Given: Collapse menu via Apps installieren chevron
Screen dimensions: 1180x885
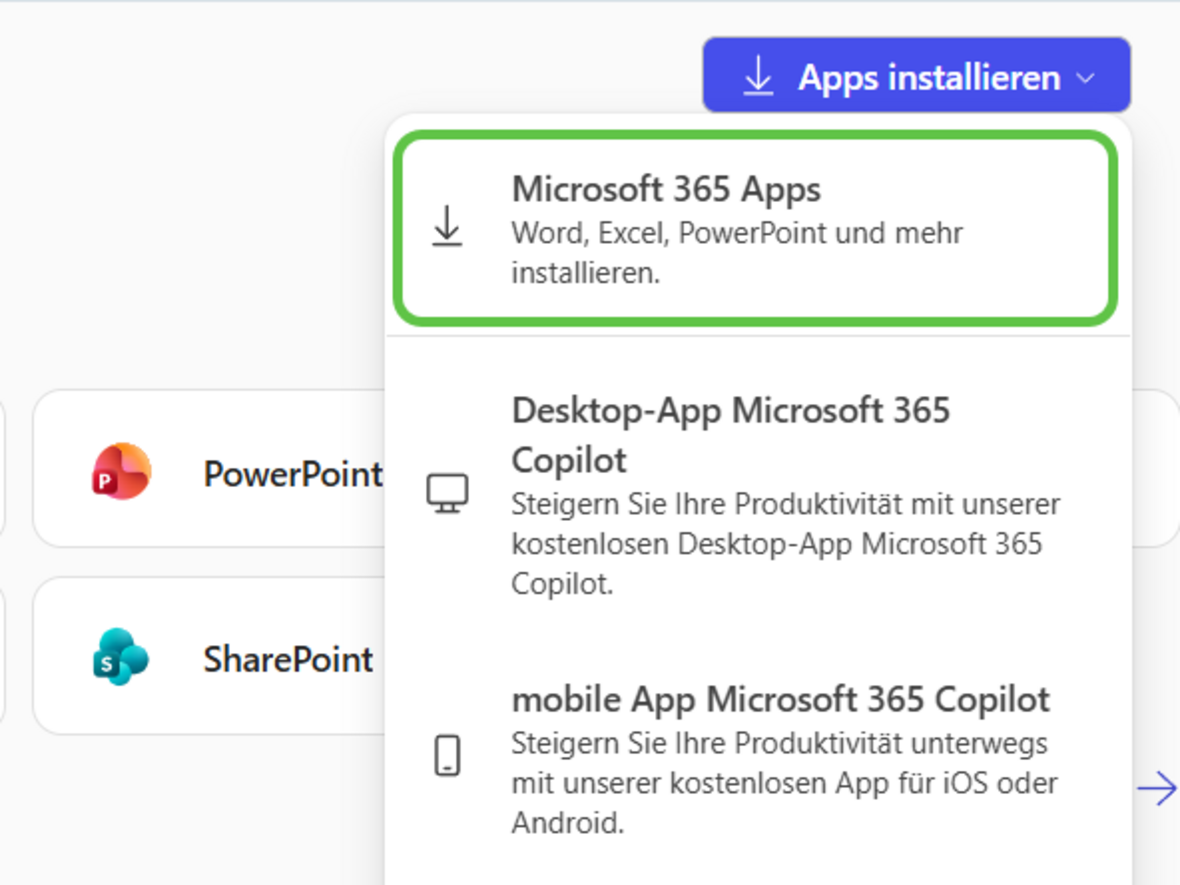Looking at the screenshot, I should tap(1086, 78).
